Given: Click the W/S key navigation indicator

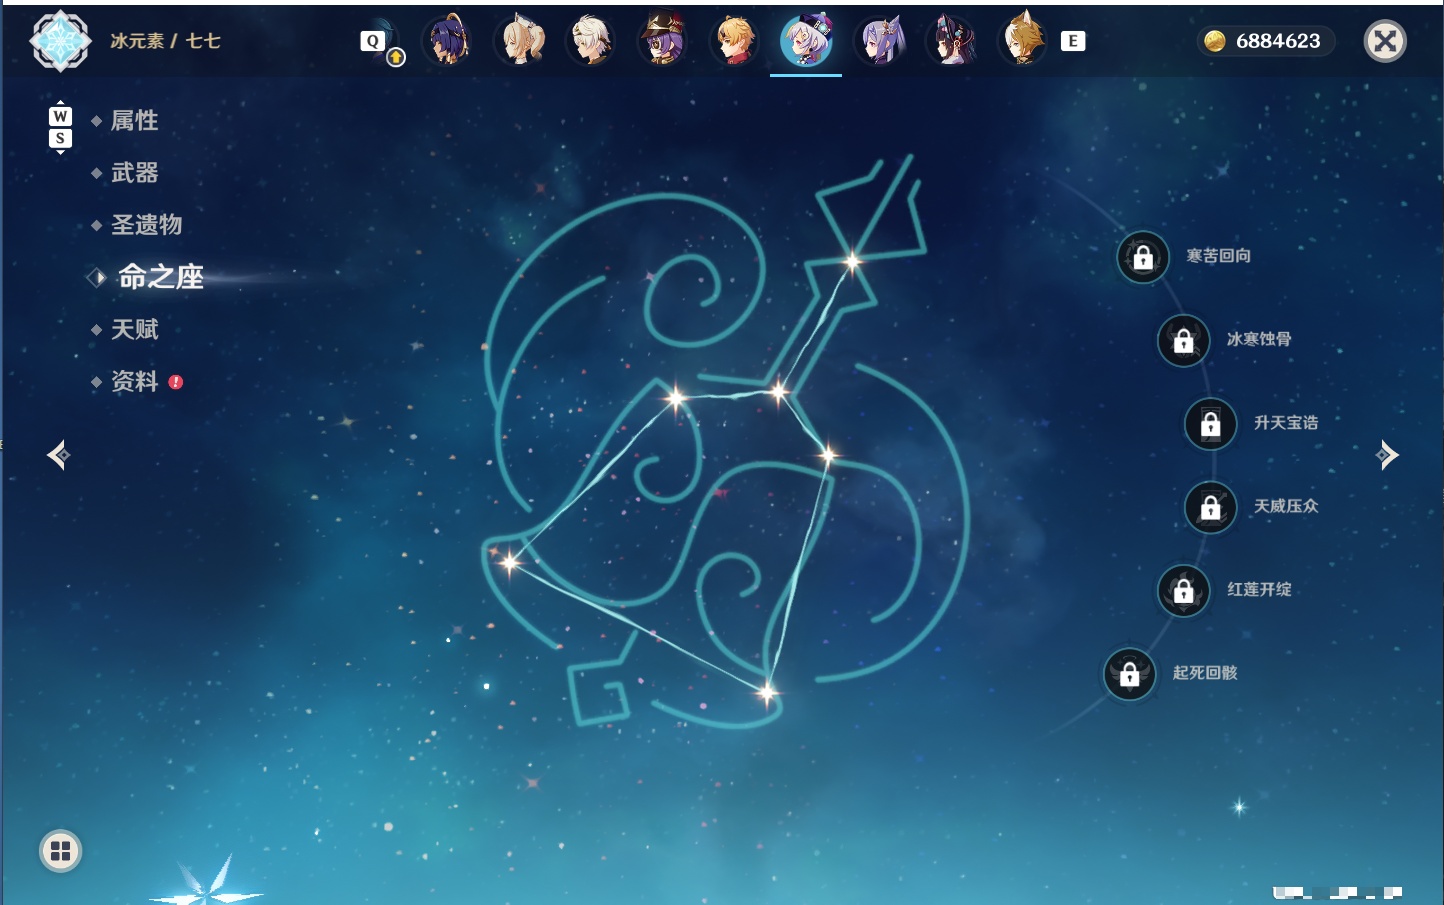Looking at the screenshot, I should point(60,127).
